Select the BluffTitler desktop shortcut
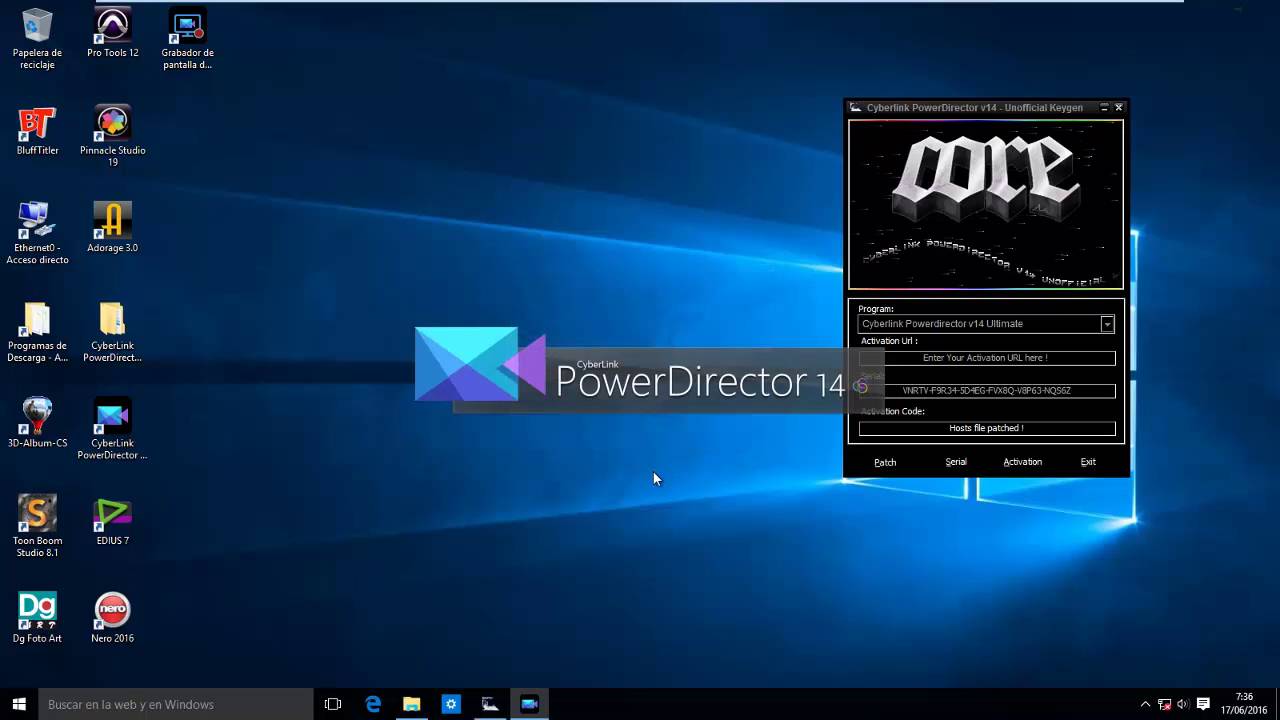Image resolution: width=1280 pixels, height=720 pixels. click(x=37, y=131)
